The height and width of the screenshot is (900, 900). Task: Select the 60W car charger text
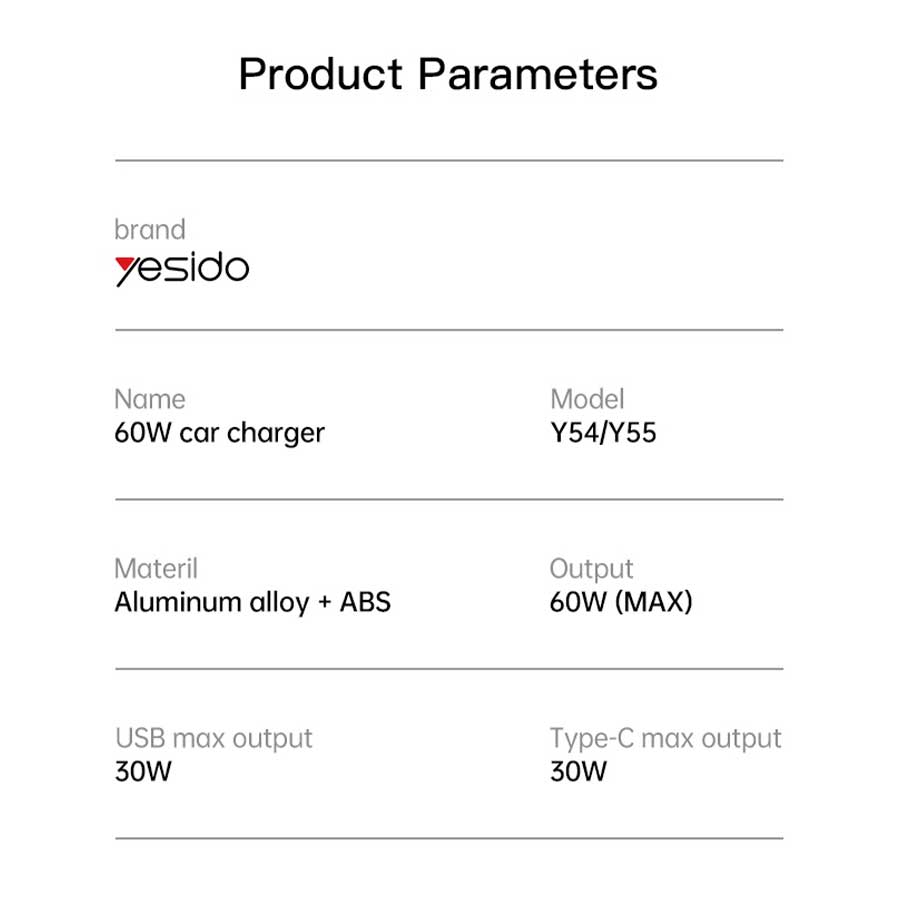[219, 433]
